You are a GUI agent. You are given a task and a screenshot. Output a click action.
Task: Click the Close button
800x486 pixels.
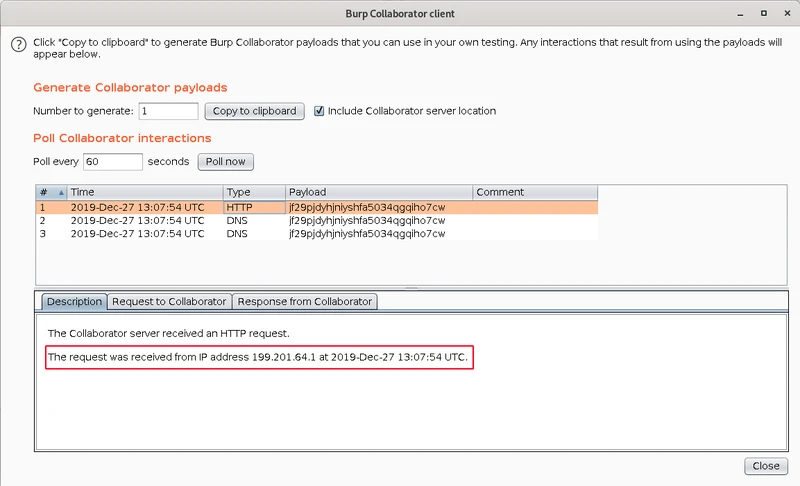[x=766, y=466]
